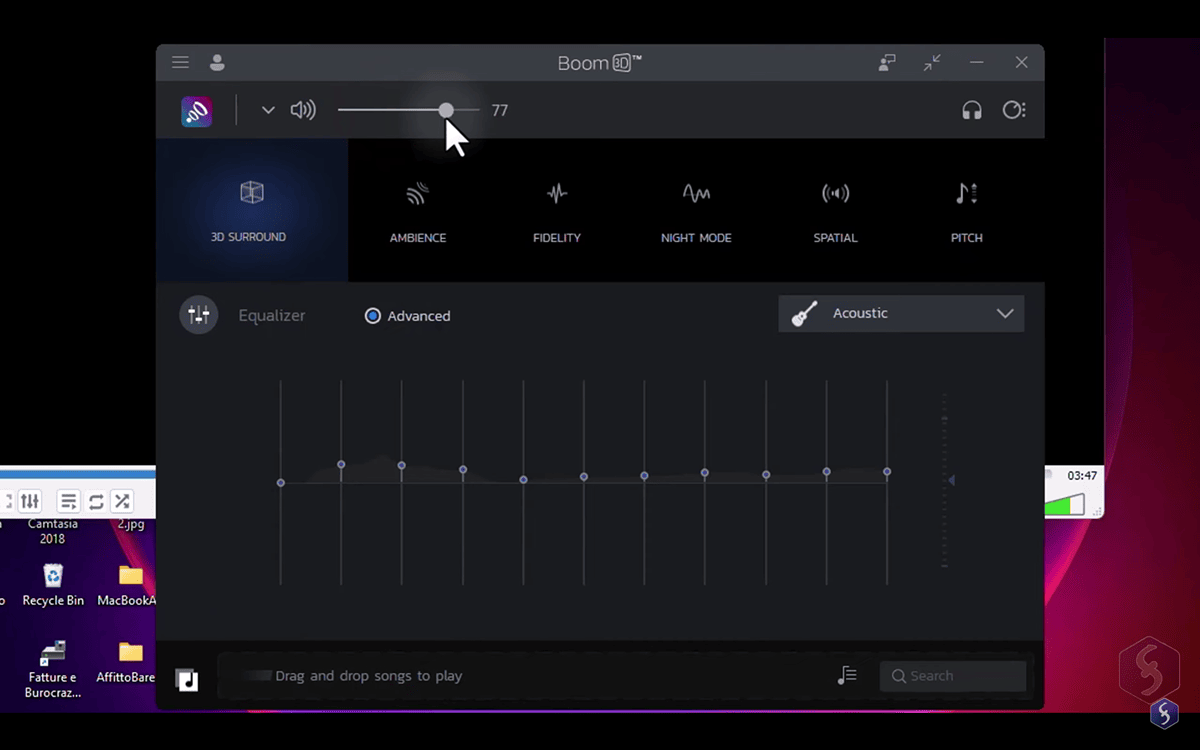Toggle the 3D Surround effect

pos(252,210)
